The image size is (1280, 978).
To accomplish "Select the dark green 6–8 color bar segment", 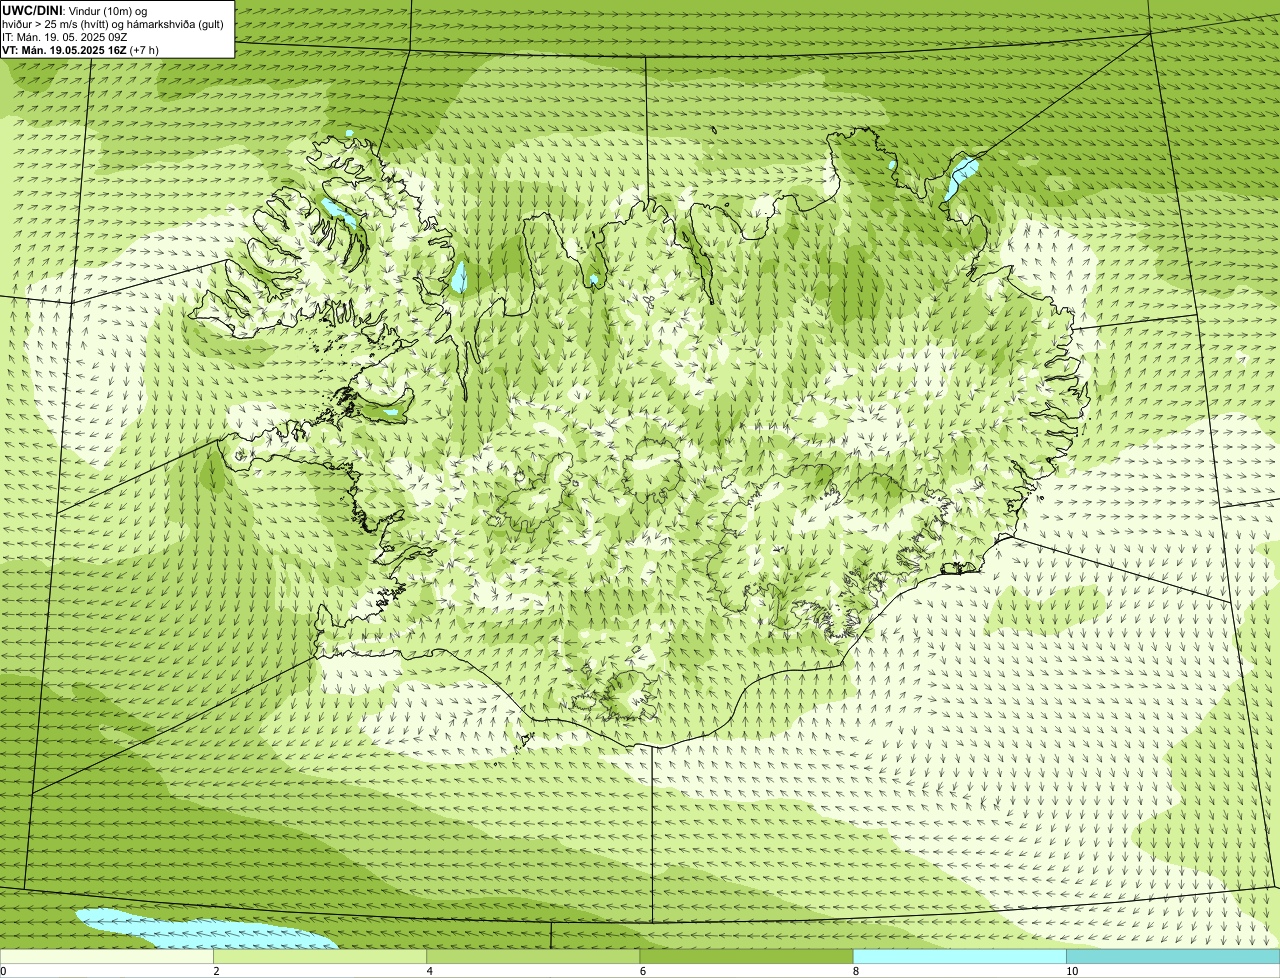I will [x=746, y=957].
